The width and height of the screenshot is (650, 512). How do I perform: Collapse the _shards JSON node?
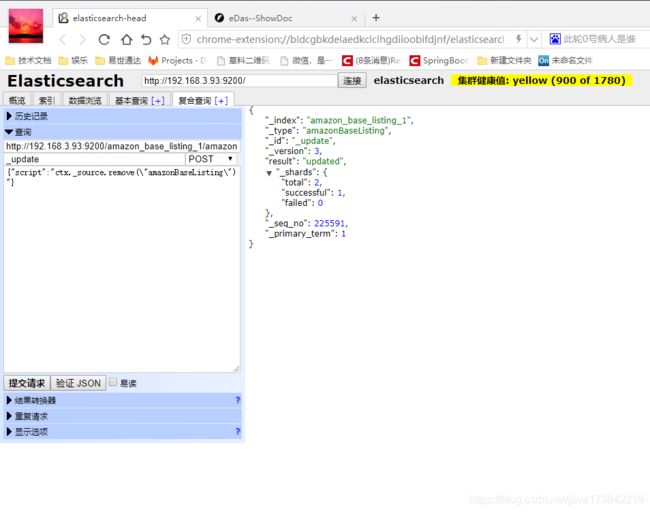(269, 172)
